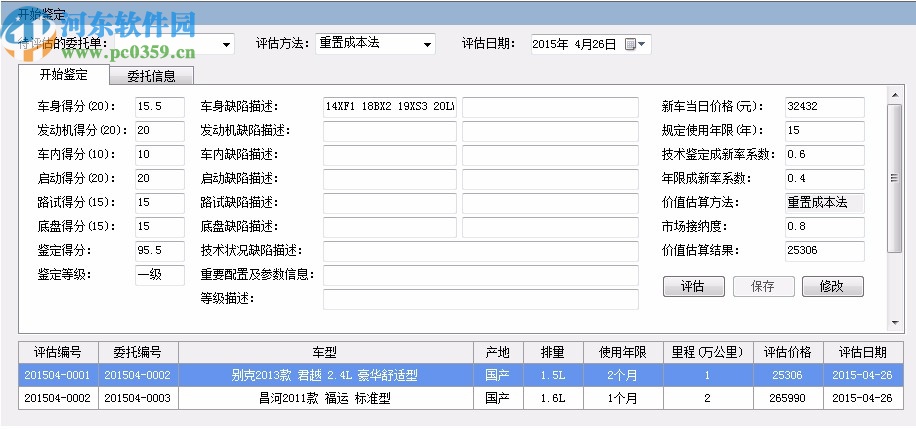Click the 201504-0003 委托编号 cell
The height and width of the screenshot is (429, 916).
click(138, 399)
